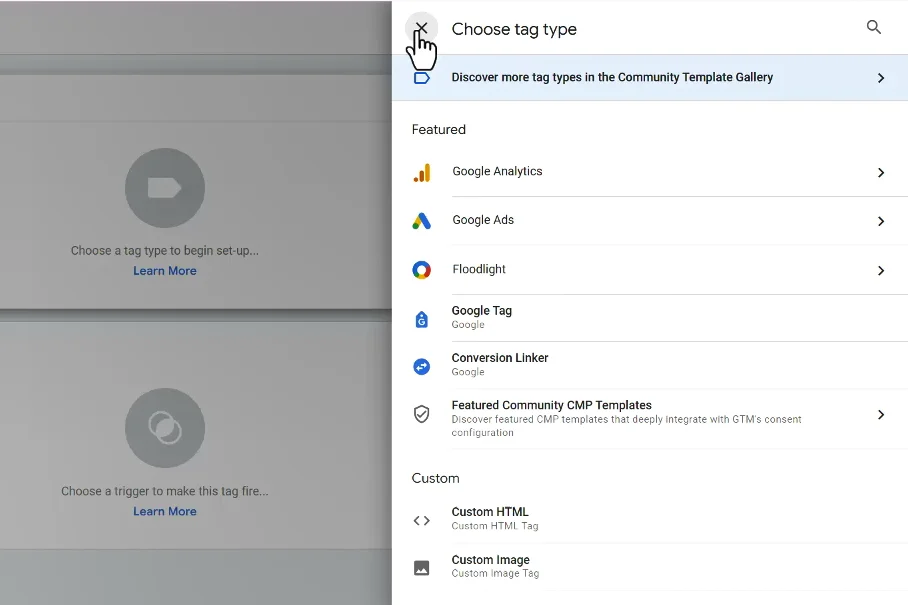This screenshot has width=908, height=605.
Task: Open search in tag type panel
Action: tap(873, 27)
